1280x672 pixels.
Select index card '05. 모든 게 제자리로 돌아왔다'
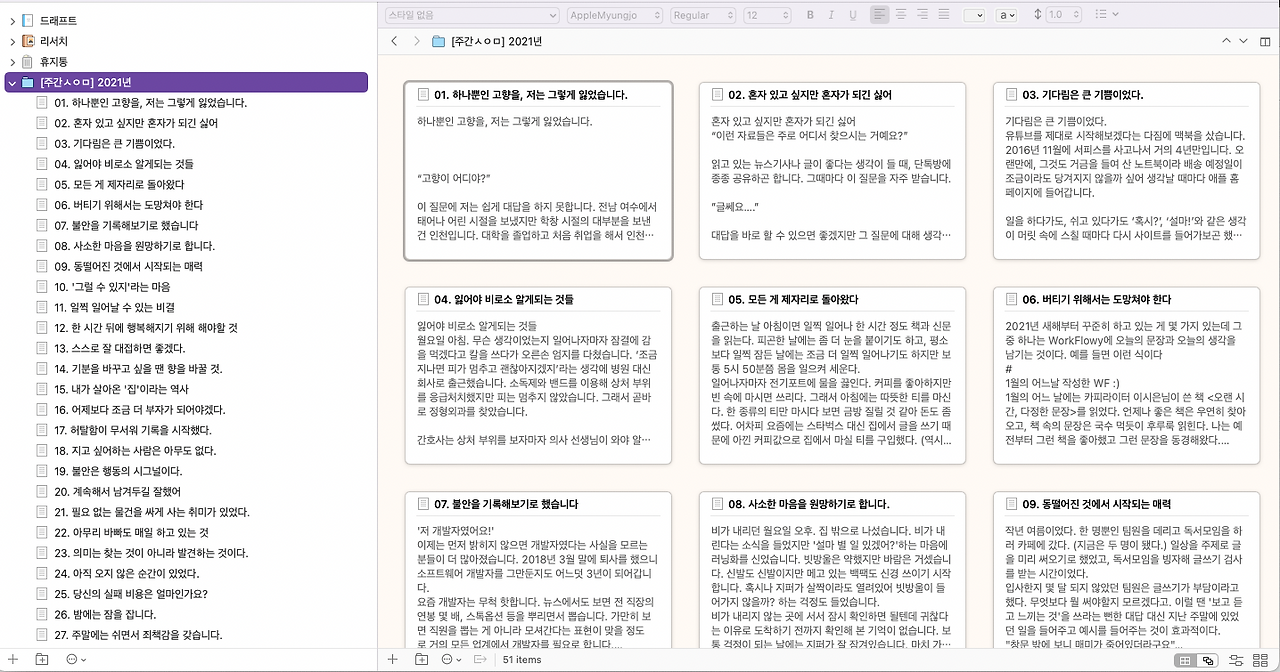pos(833,376)
